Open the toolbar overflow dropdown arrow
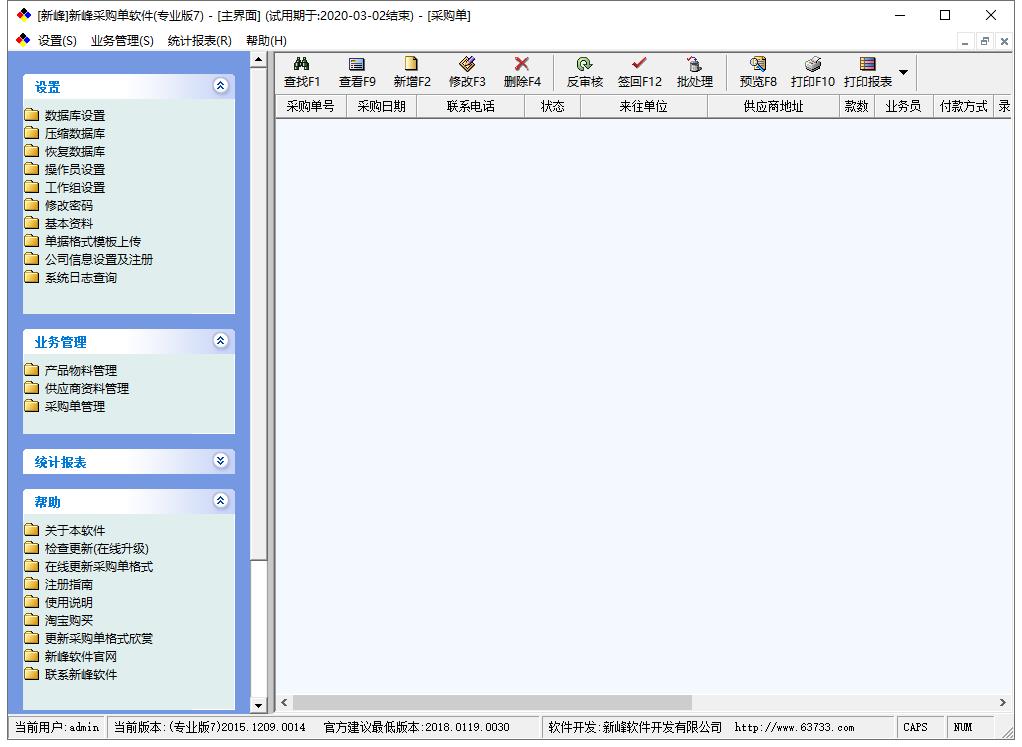Viewport: 1022px width, 747px height. (903, 72)
